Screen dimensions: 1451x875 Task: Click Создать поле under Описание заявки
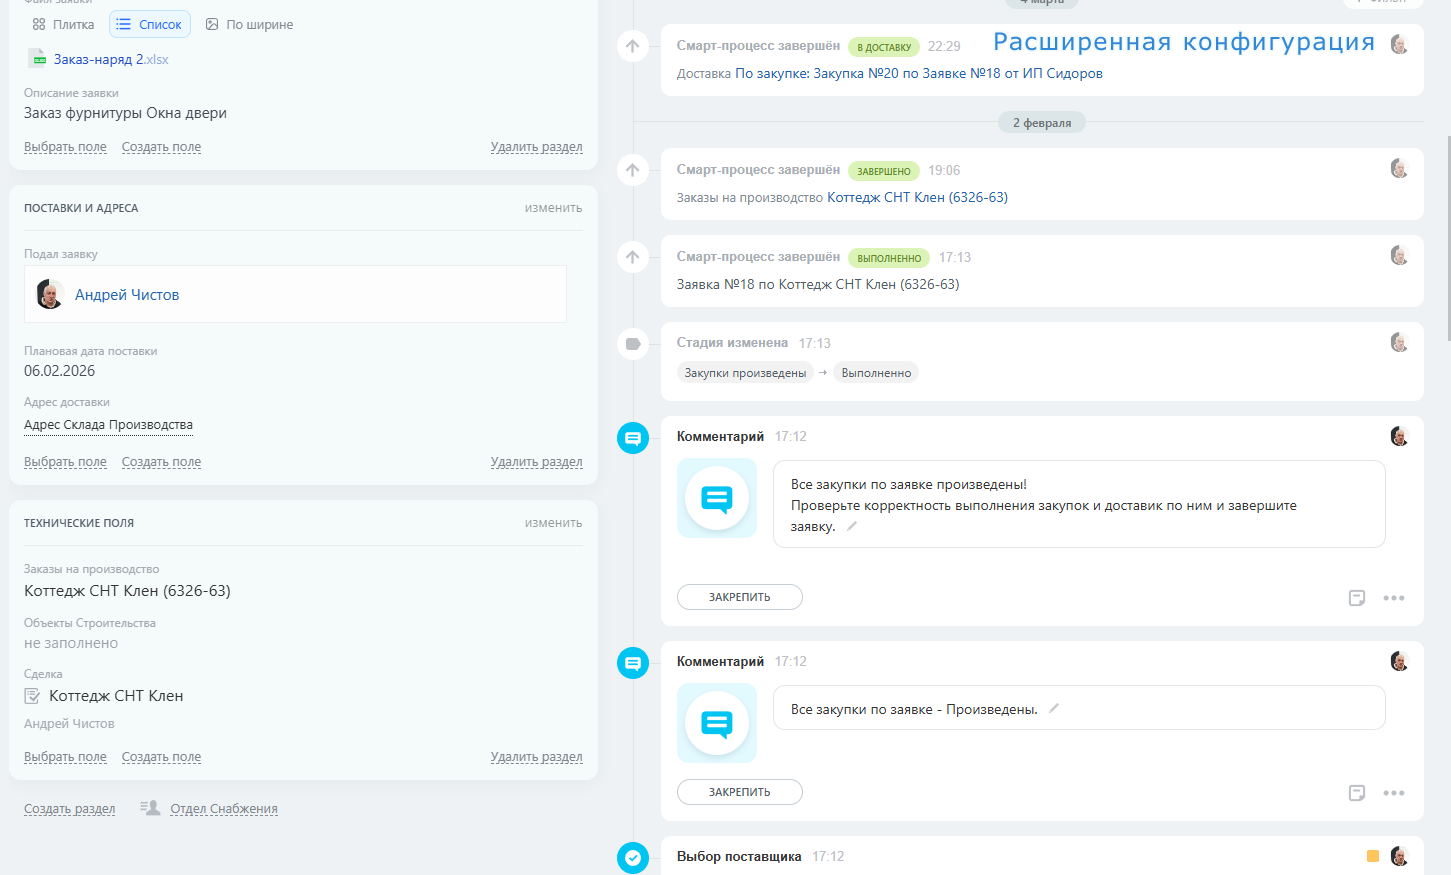(x=161, y=147)
